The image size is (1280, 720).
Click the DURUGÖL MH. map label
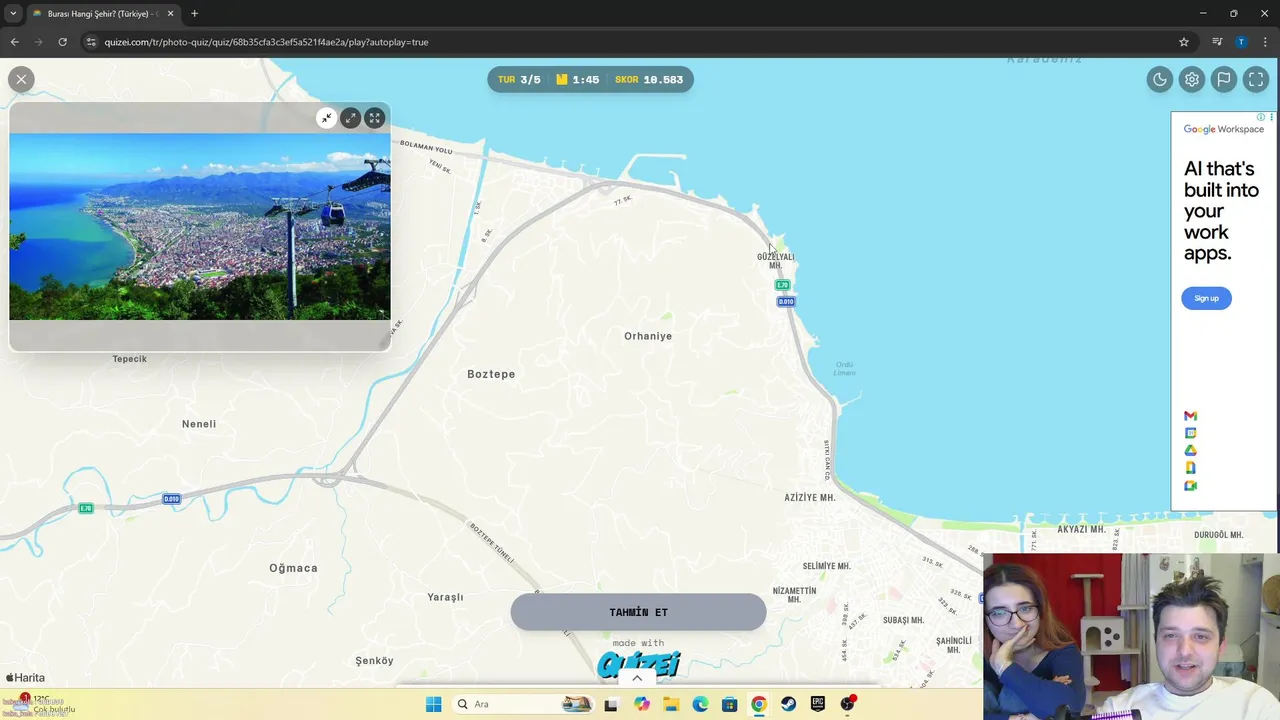click(x=1217, y=535)
